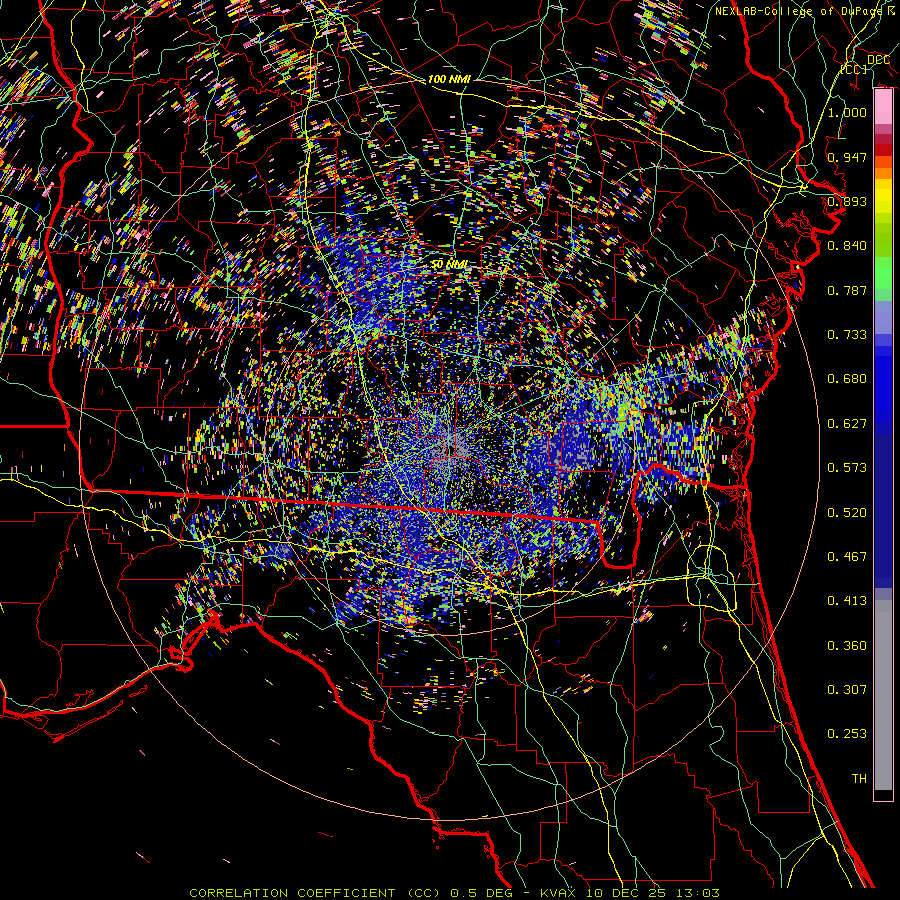Click the 0.413 scale value
This screenshot has width=900, height=900.
[x=847, y=601]
